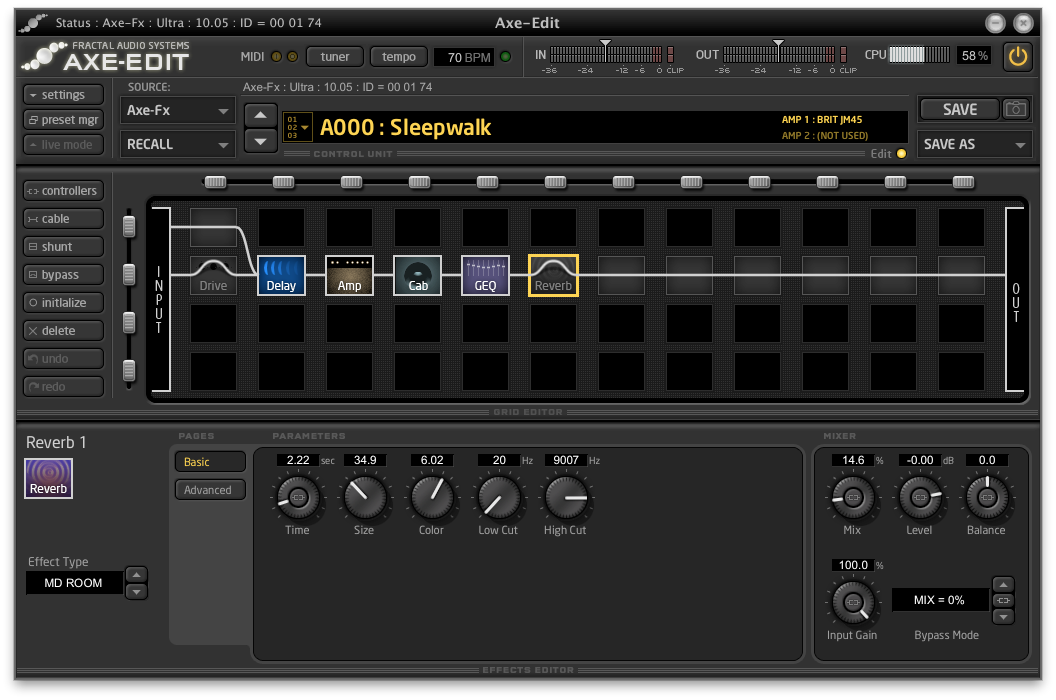The width and height of the screenshot is (1056, 700).
Task: Click the 2.22 sec Time value field
Action: pyautogui.click(x=298, y=460)
